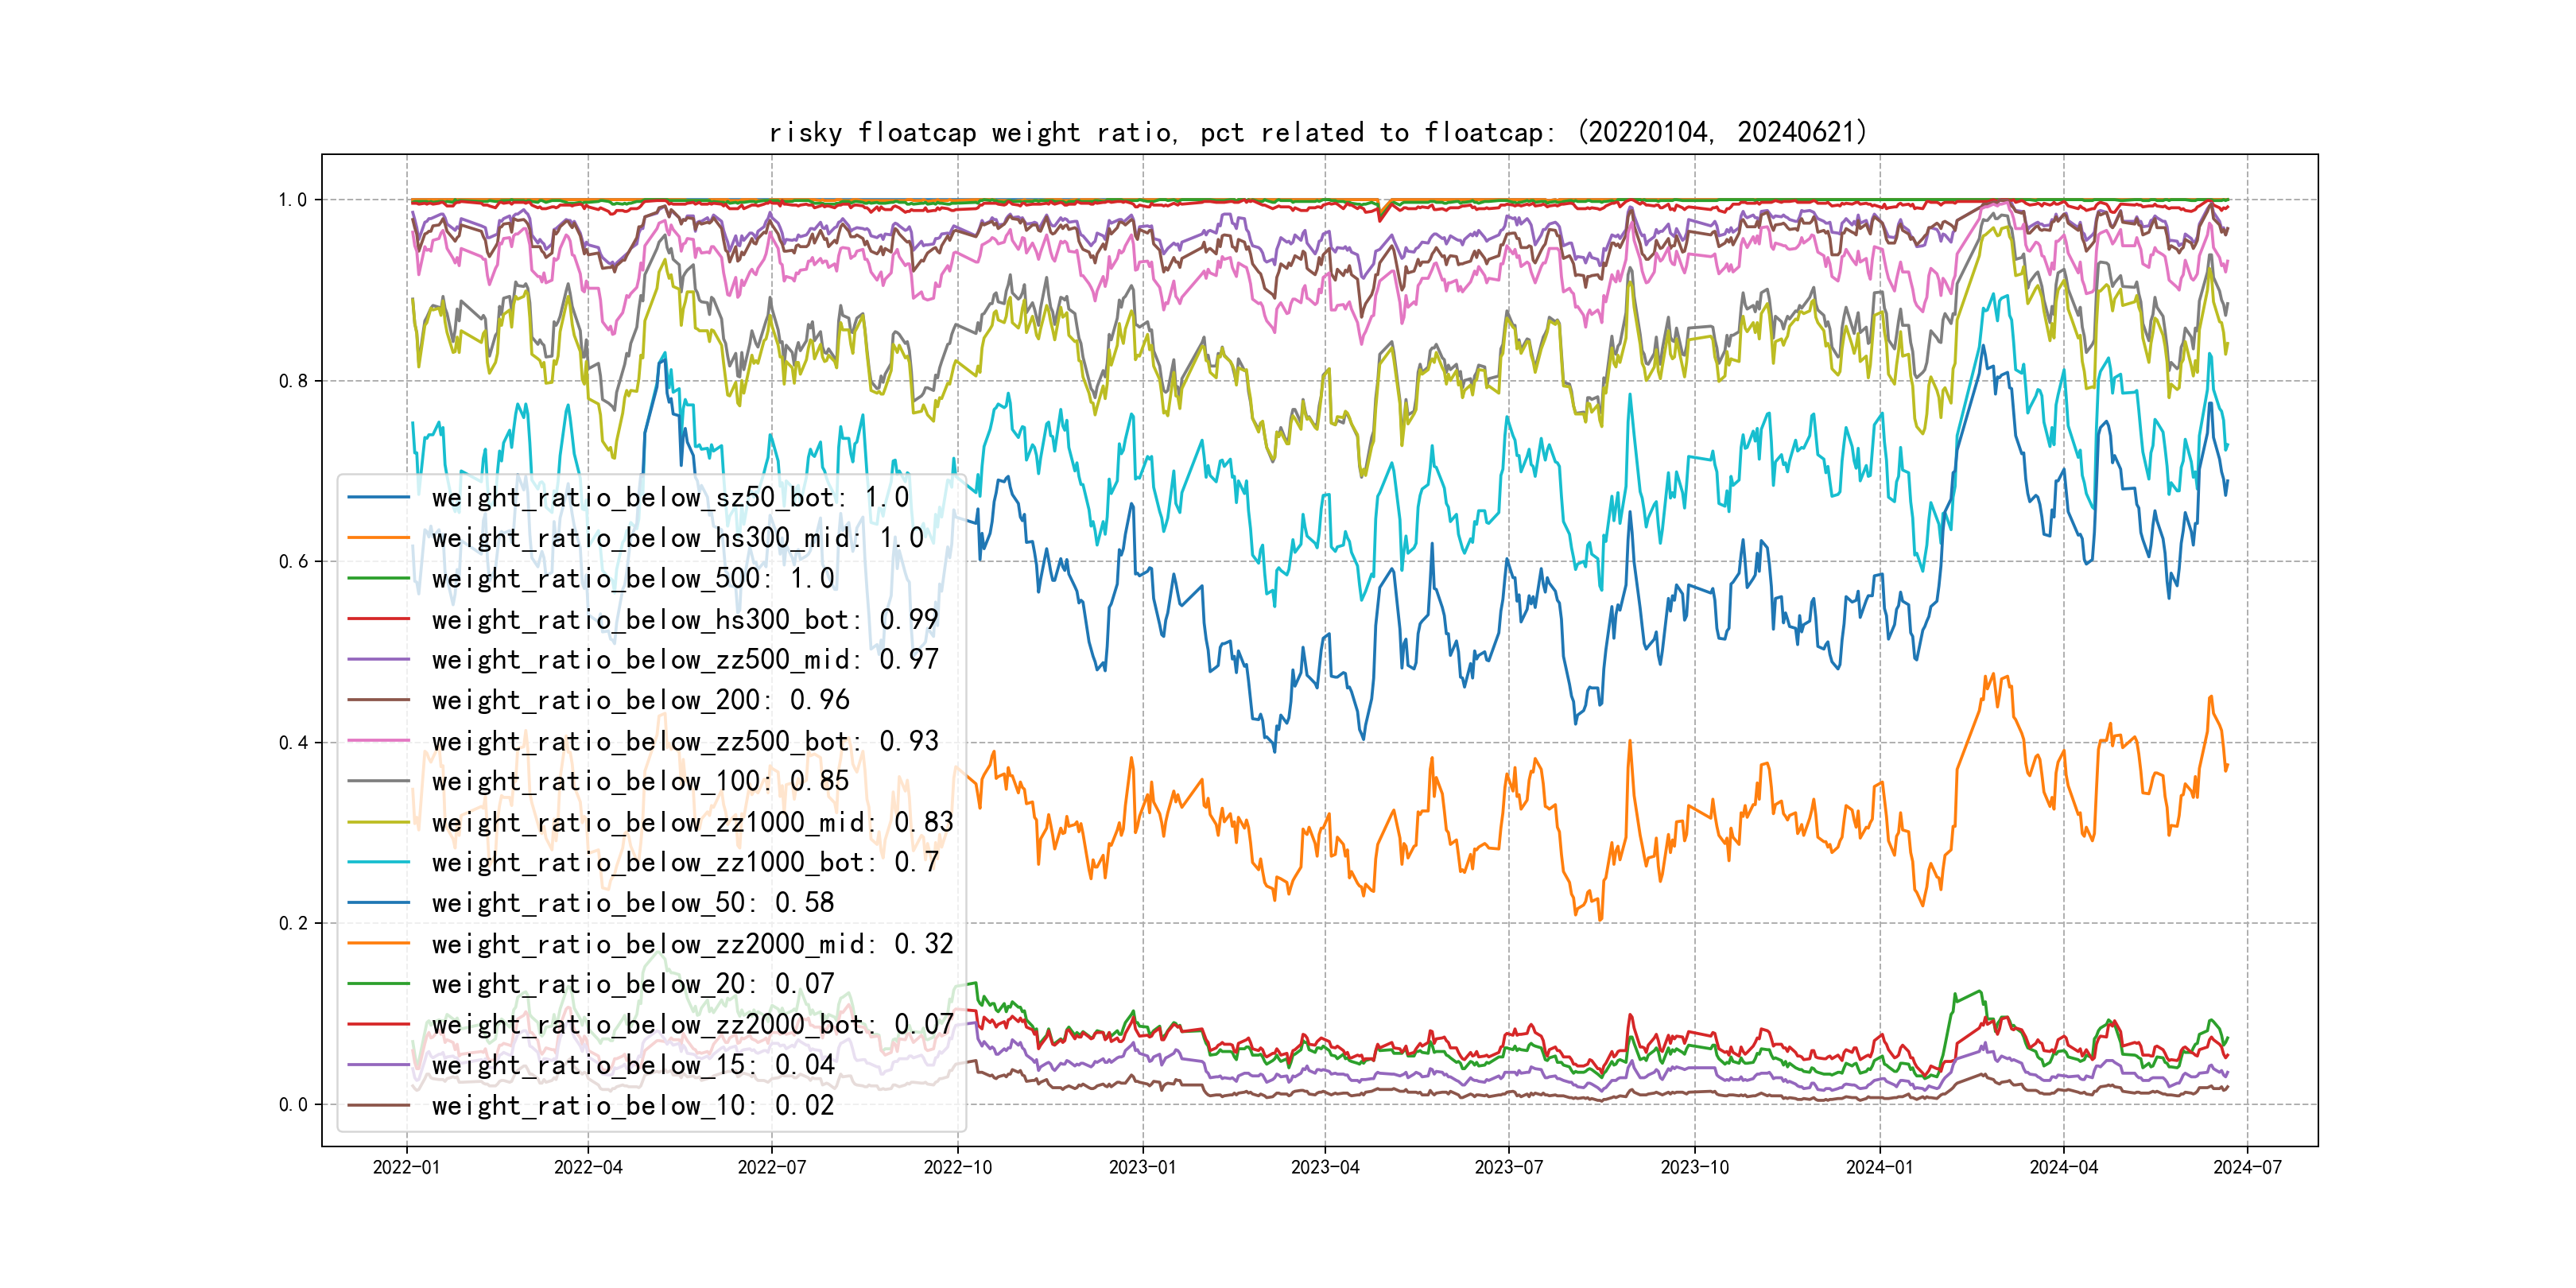Click legend entry weight_ratio_below_100
This screenshot has height=1288, width=2576.
640,781
